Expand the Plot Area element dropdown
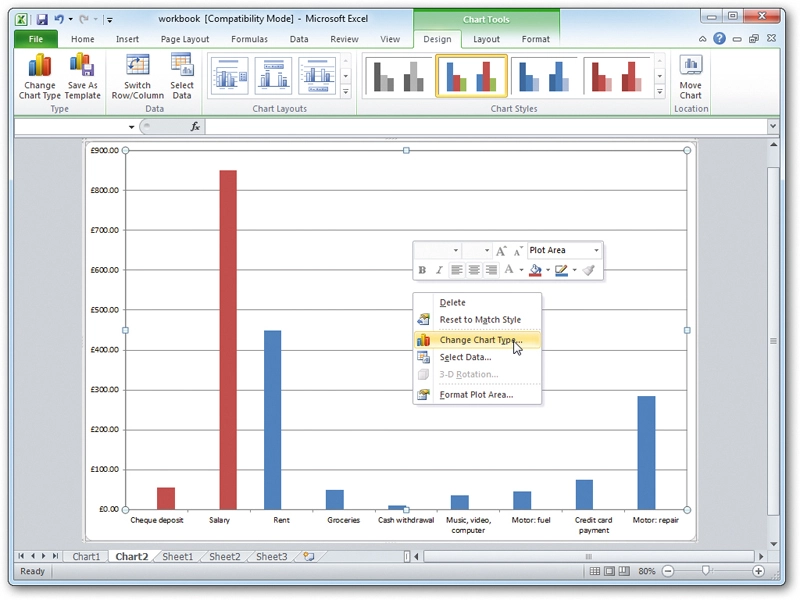The image size is (800, 600). [x=596, y=251]
